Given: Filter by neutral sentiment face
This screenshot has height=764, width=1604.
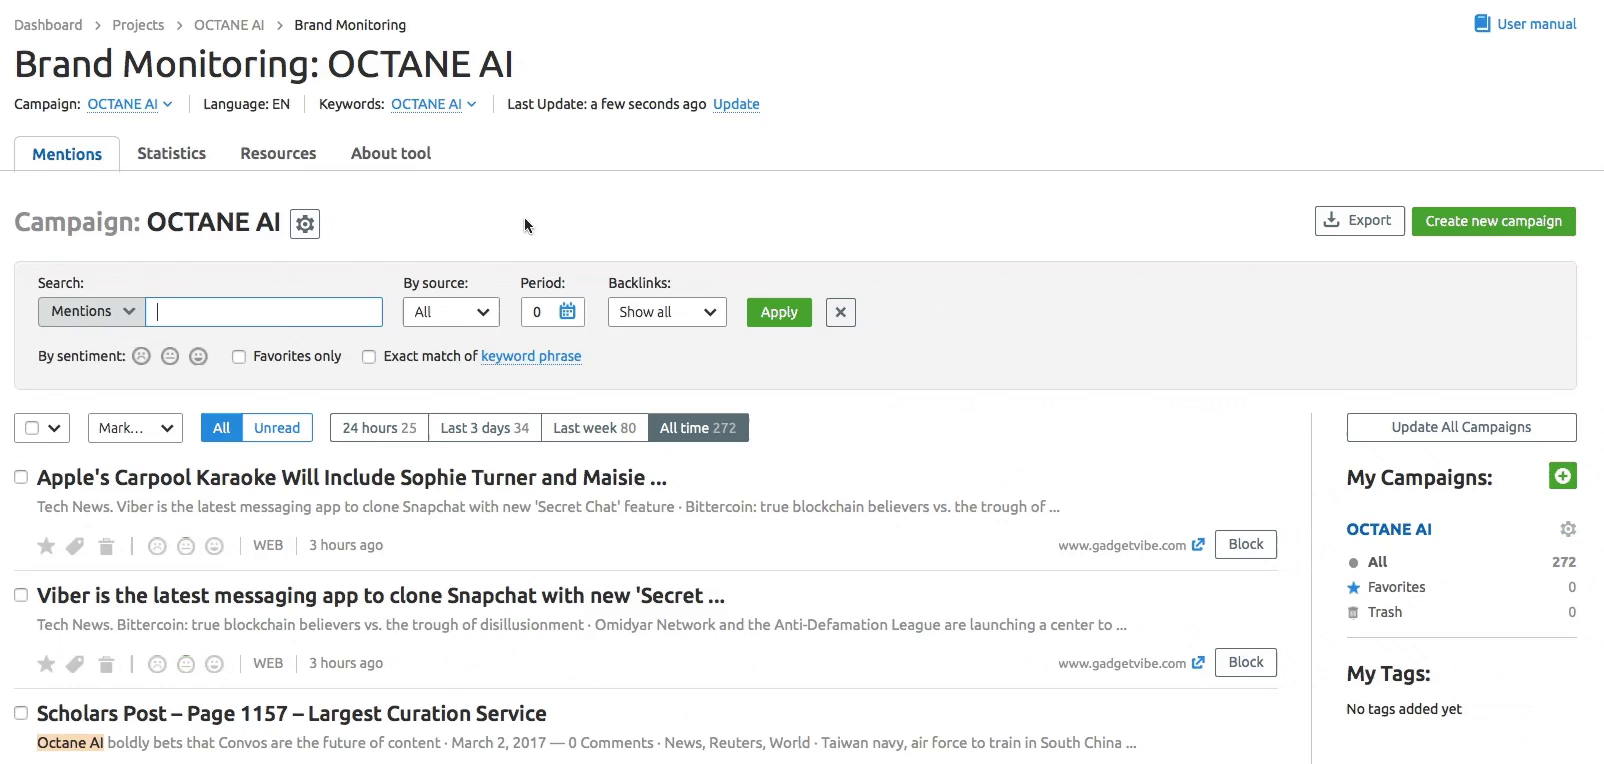Looking at the screenshot, I should 170,356.
